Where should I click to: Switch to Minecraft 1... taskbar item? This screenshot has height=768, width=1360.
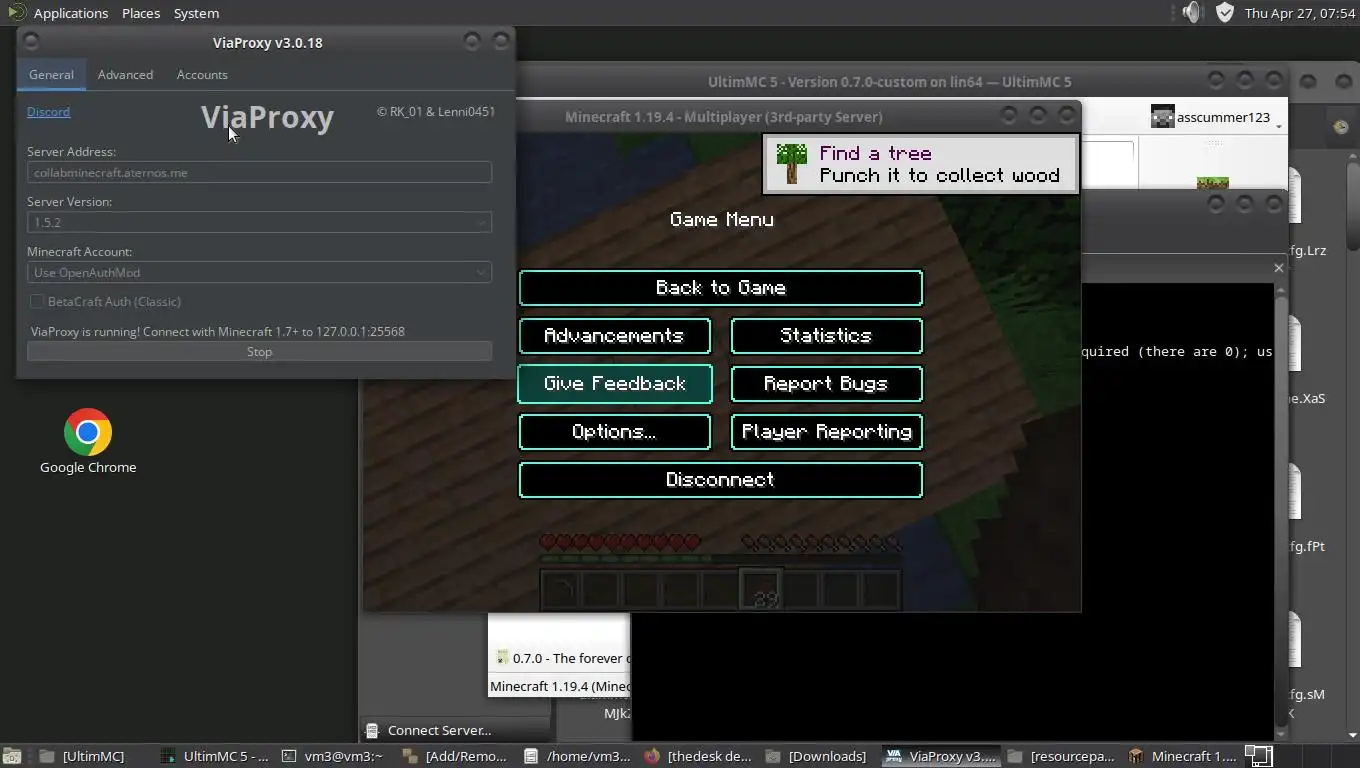(1183, 756)
